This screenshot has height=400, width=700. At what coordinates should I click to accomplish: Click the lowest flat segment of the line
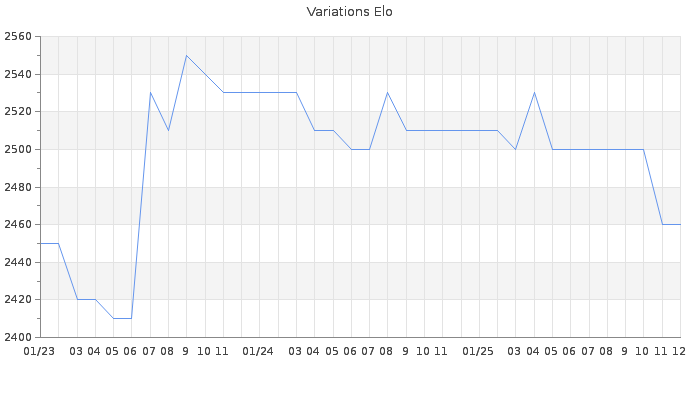point(122,318)
